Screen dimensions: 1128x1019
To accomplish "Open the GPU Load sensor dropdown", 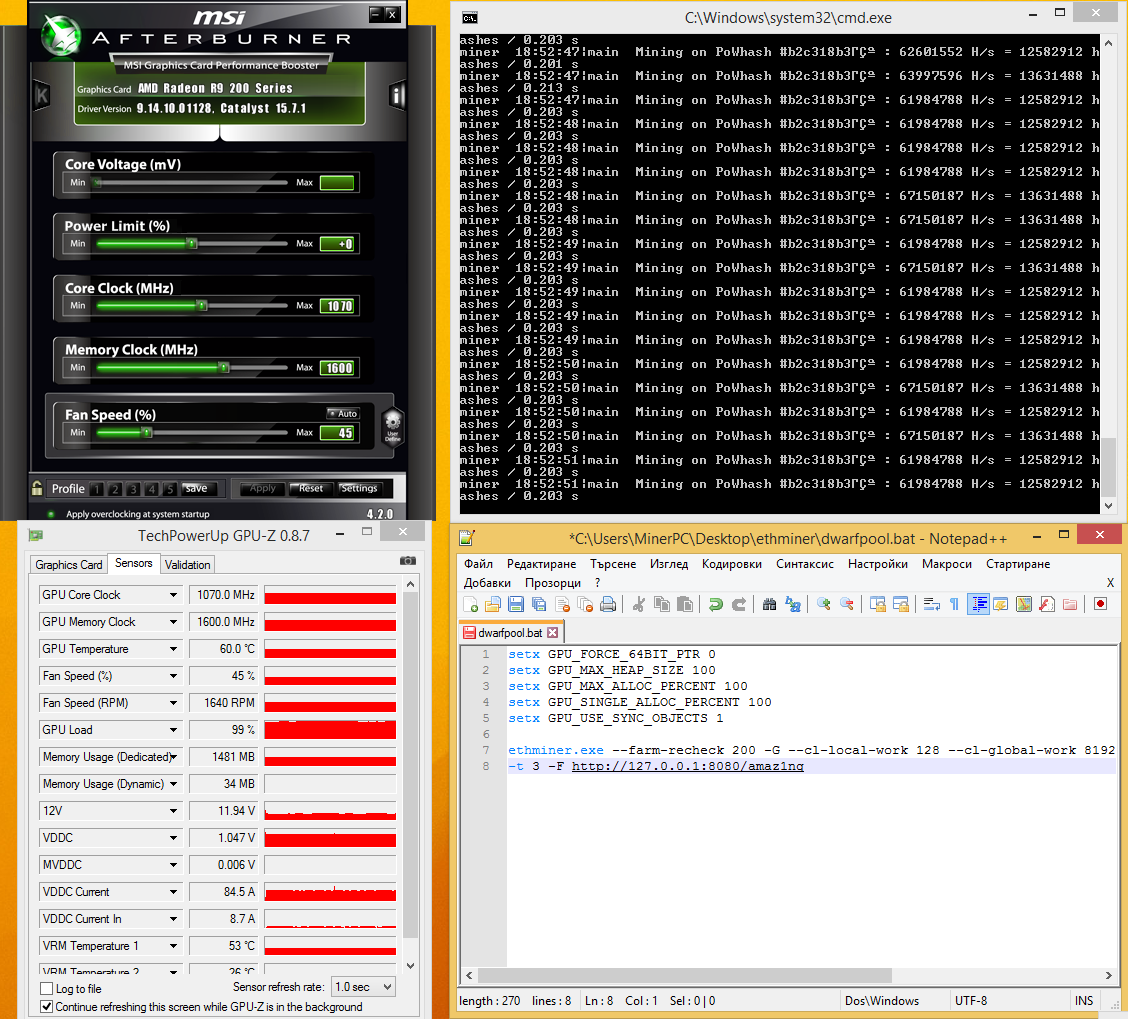I will (173, 730).
